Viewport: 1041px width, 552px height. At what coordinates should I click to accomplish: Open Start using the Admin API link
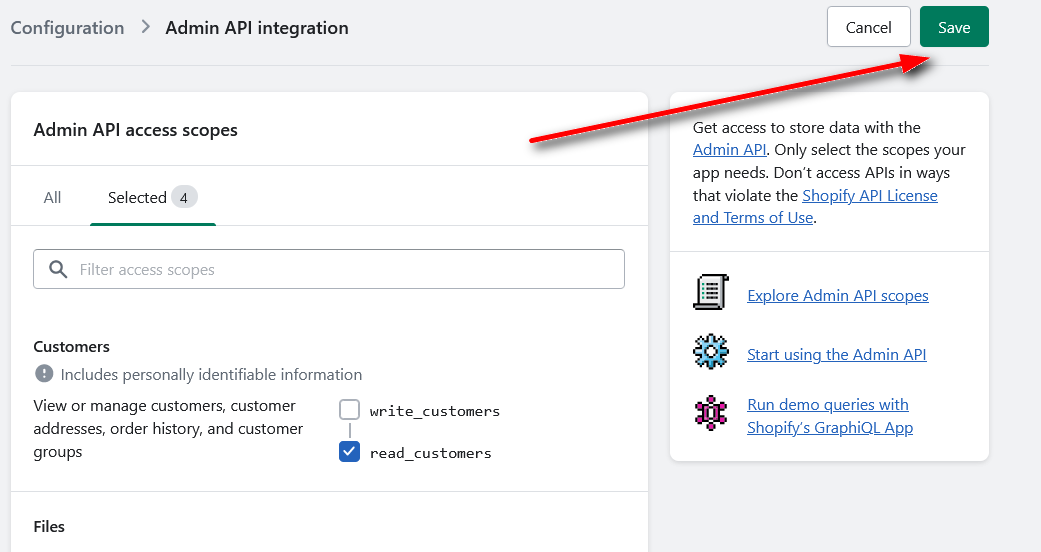837,355
